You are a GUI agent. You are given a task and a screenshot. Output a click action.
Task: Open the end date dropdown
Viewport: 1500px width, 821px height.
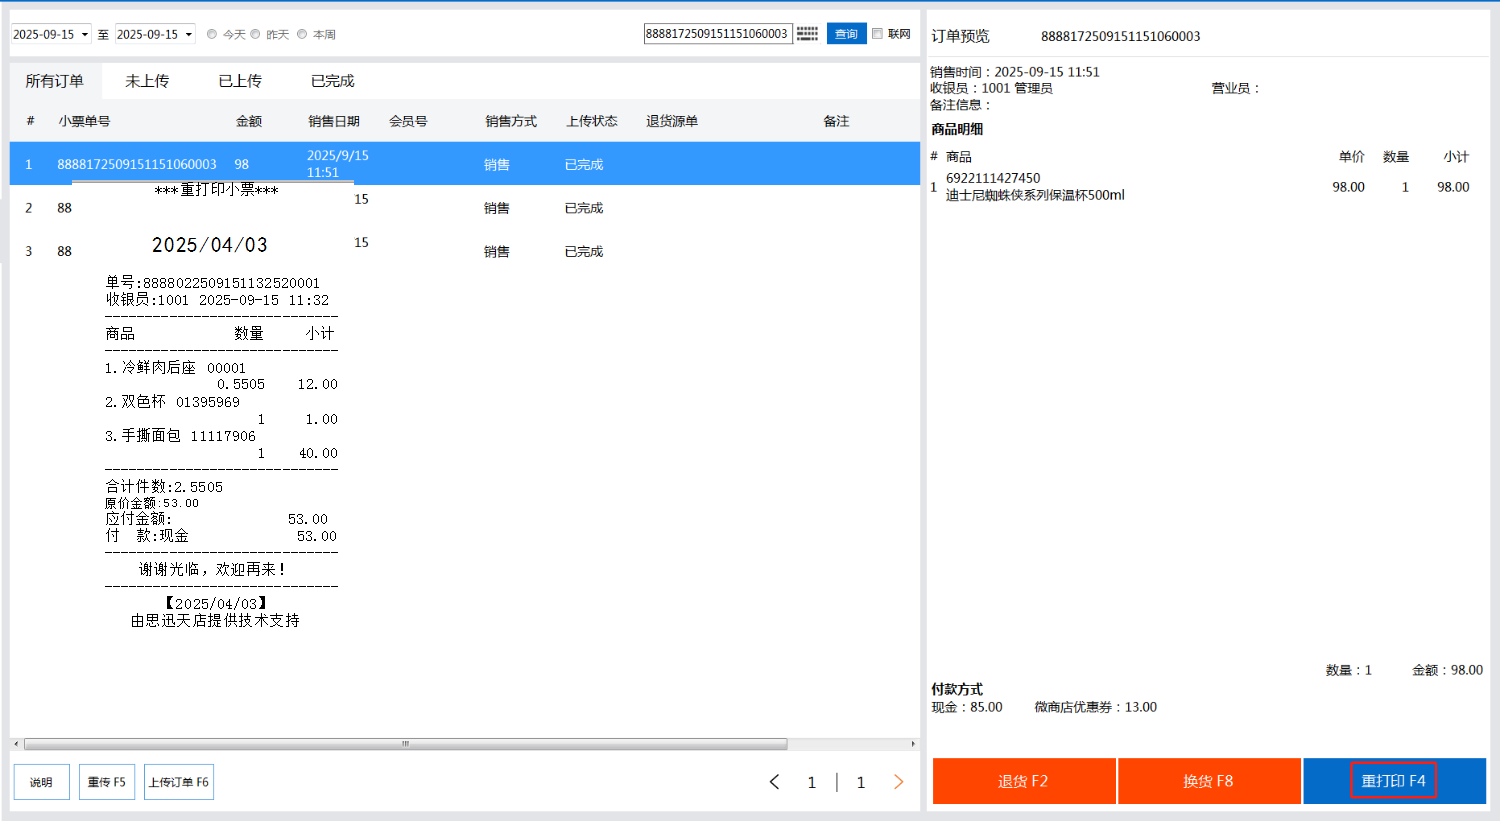point(189,35)
